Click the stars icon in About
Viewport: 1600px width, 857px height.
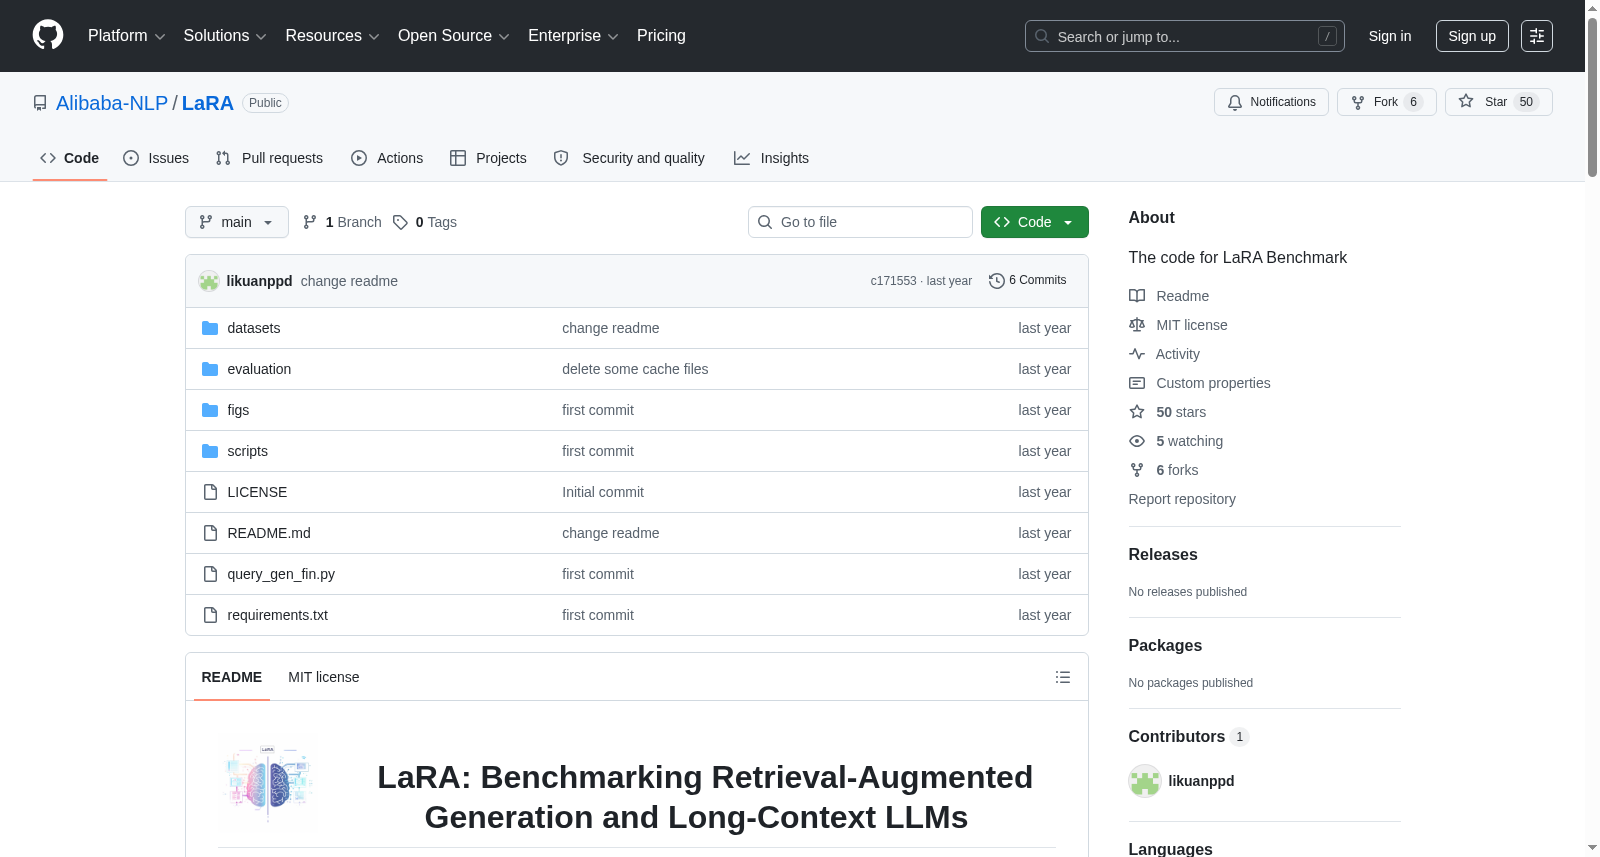pyautogui.click(x=1137, y=412)
